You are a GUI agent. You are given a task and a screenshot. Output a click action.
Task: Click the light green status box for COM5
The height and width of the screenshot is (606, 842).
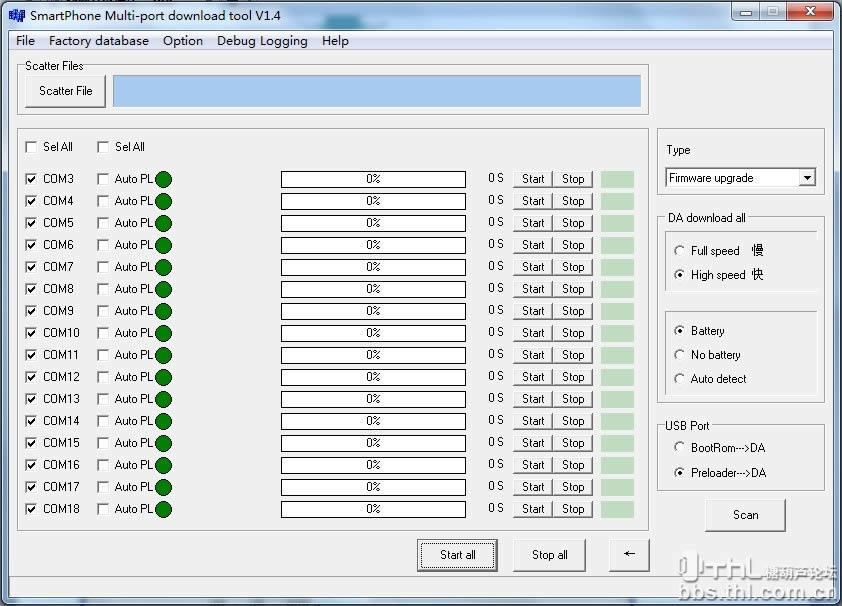point(617,223)
